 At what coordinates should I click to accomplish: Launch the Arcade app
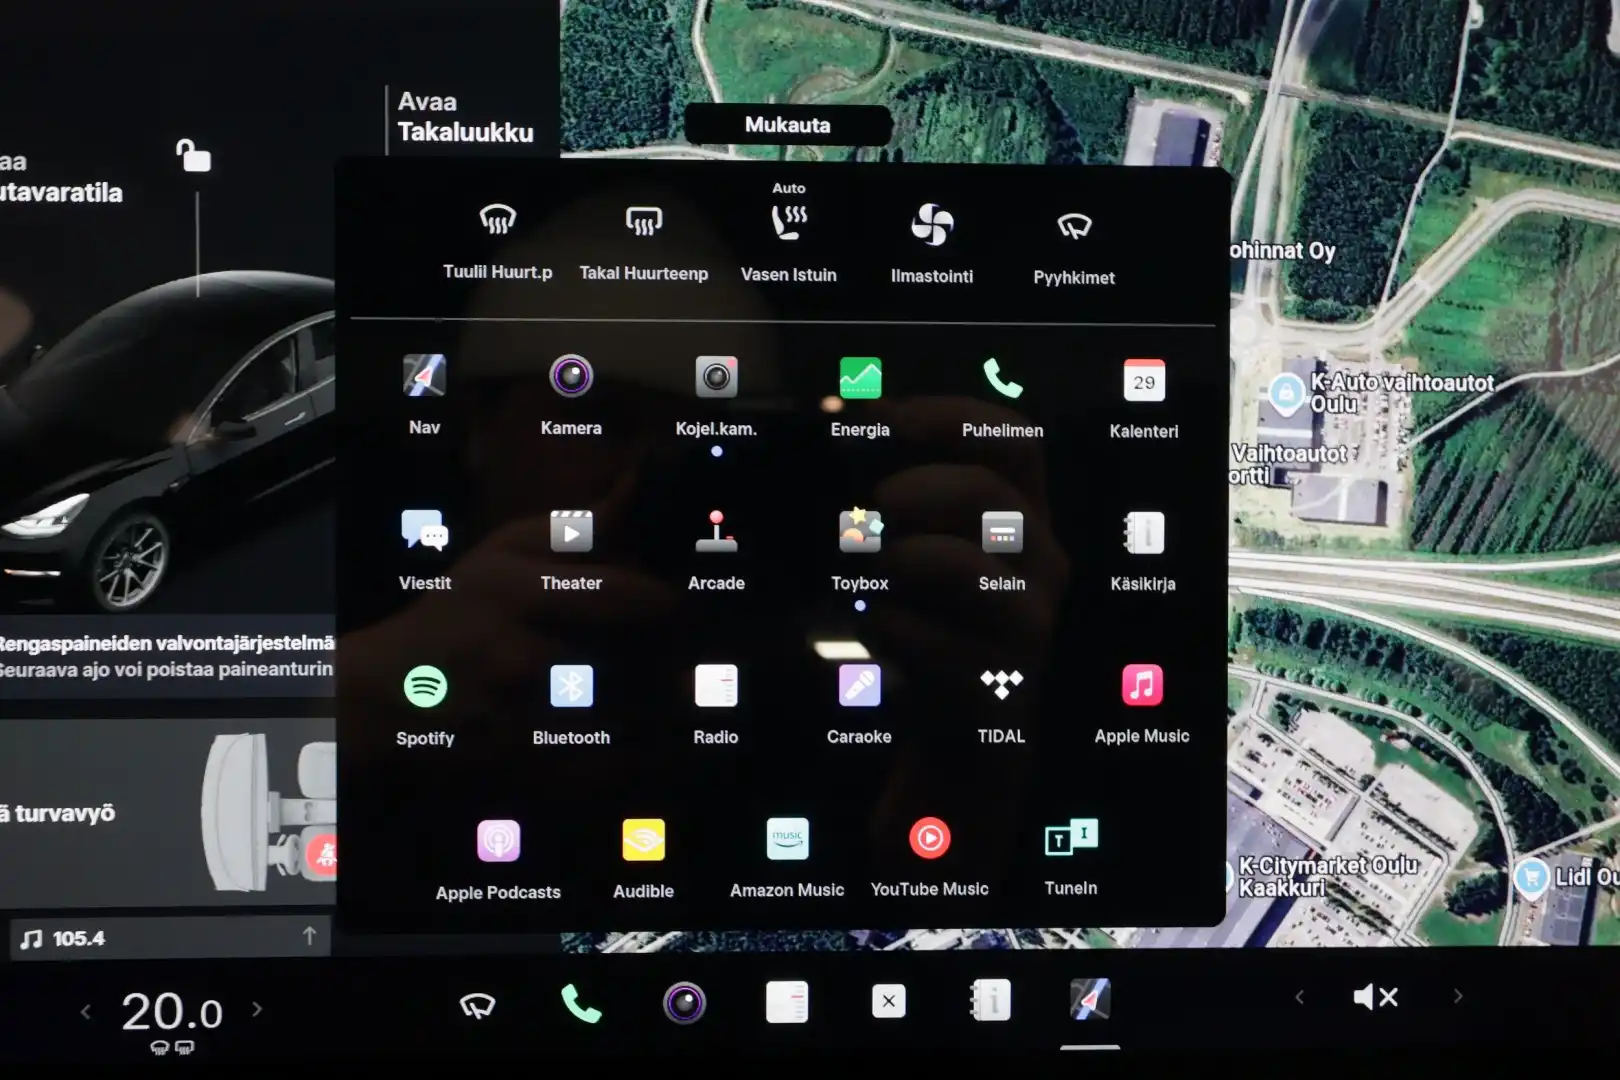click(x=716, y=532)
